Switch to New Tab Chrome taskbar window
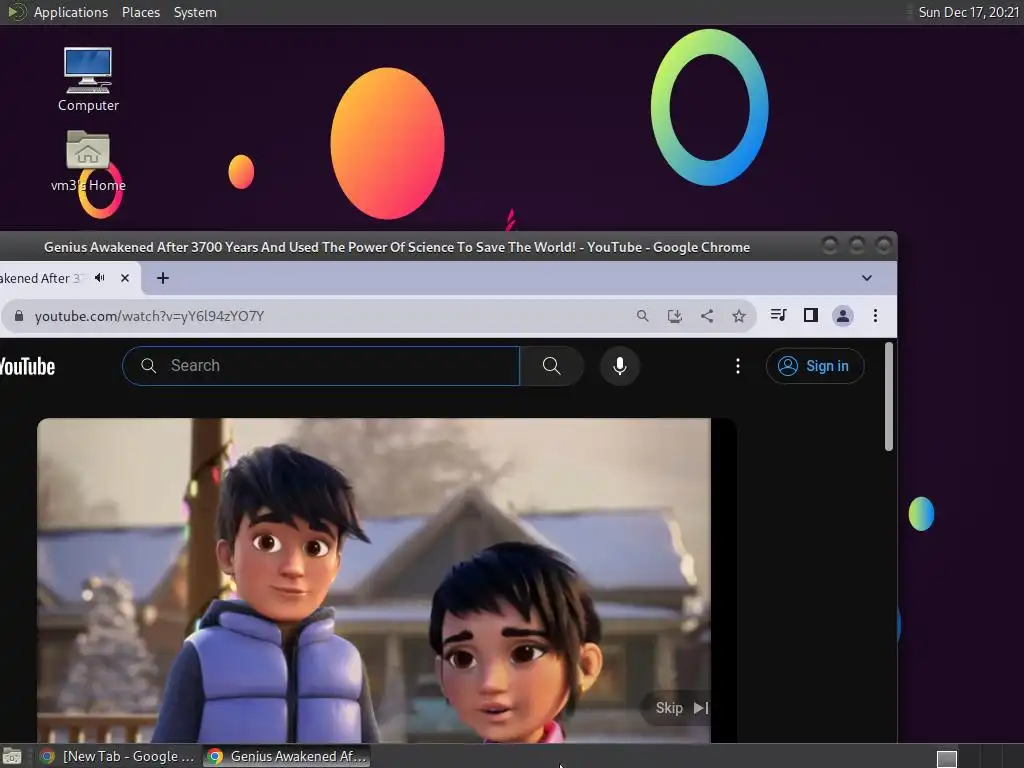Viewport: 1024px width, 768px height. (x=118, y=756)
